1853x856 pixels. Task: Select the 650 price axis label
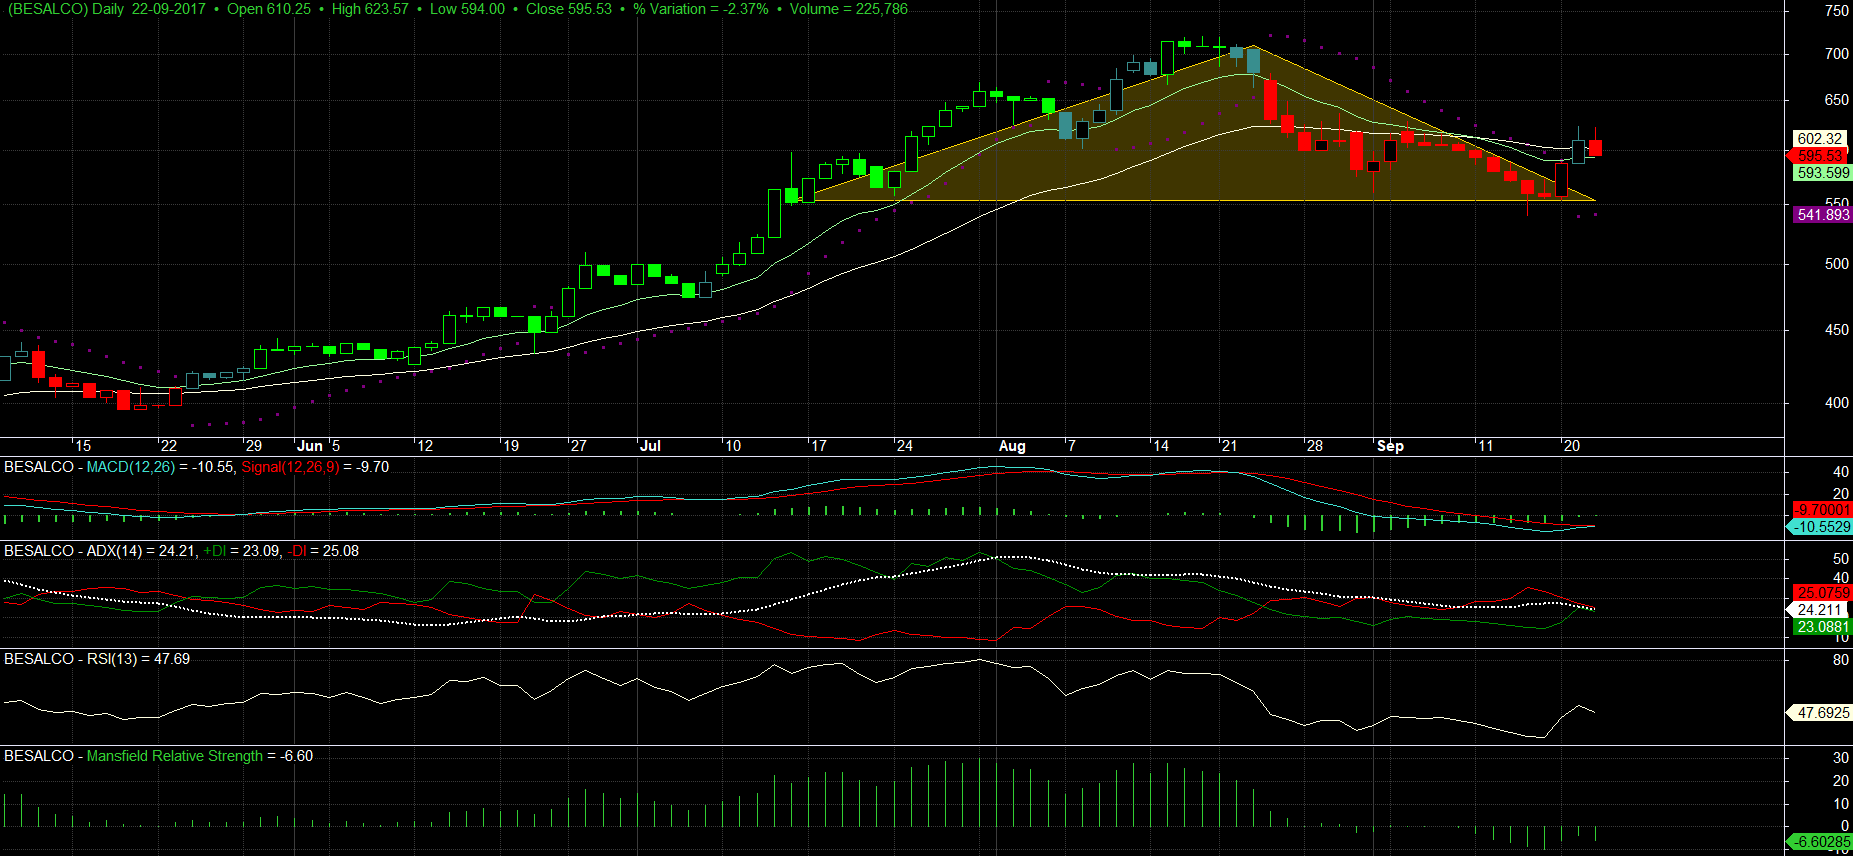coord(1837,100)
